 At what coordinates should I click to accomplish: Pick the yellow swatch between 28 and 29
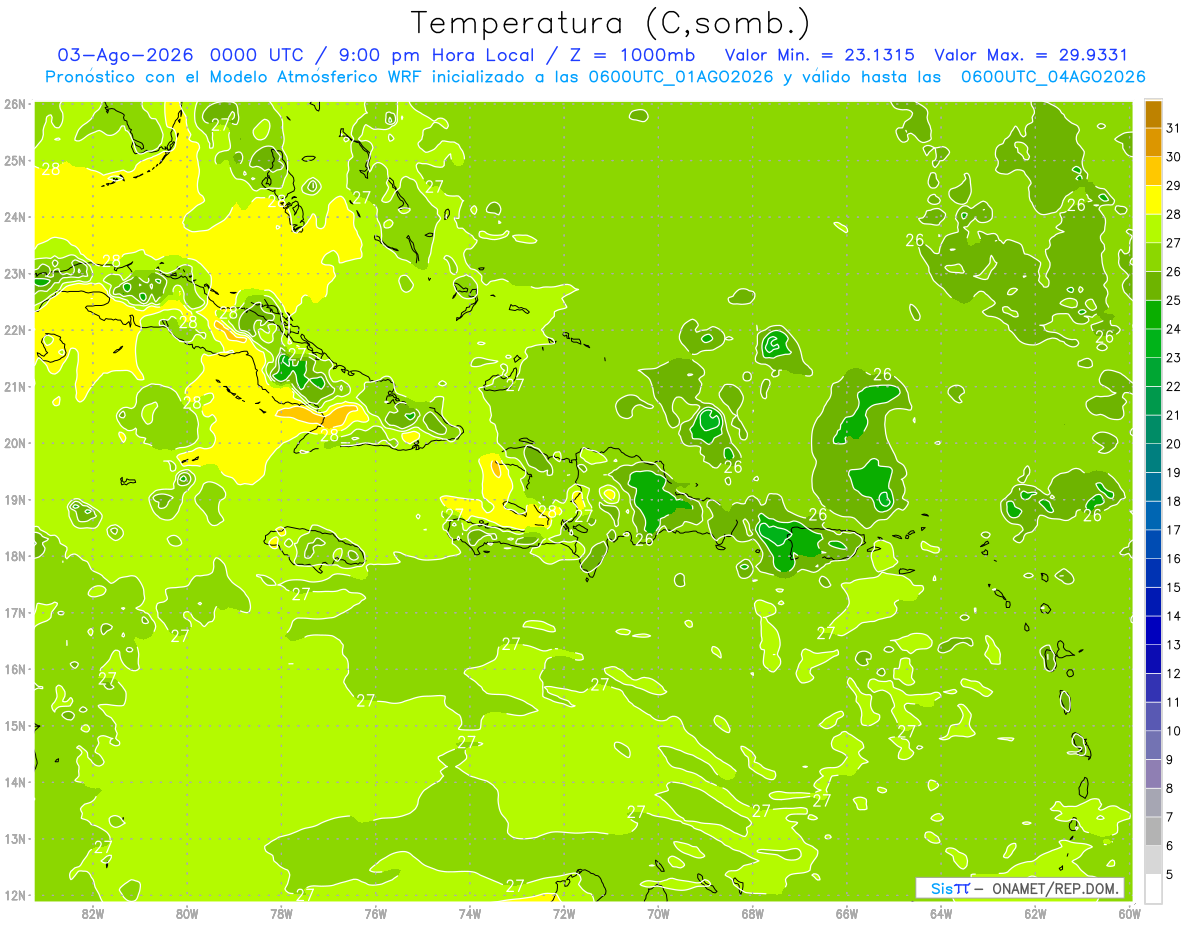tap(1153, 199)
